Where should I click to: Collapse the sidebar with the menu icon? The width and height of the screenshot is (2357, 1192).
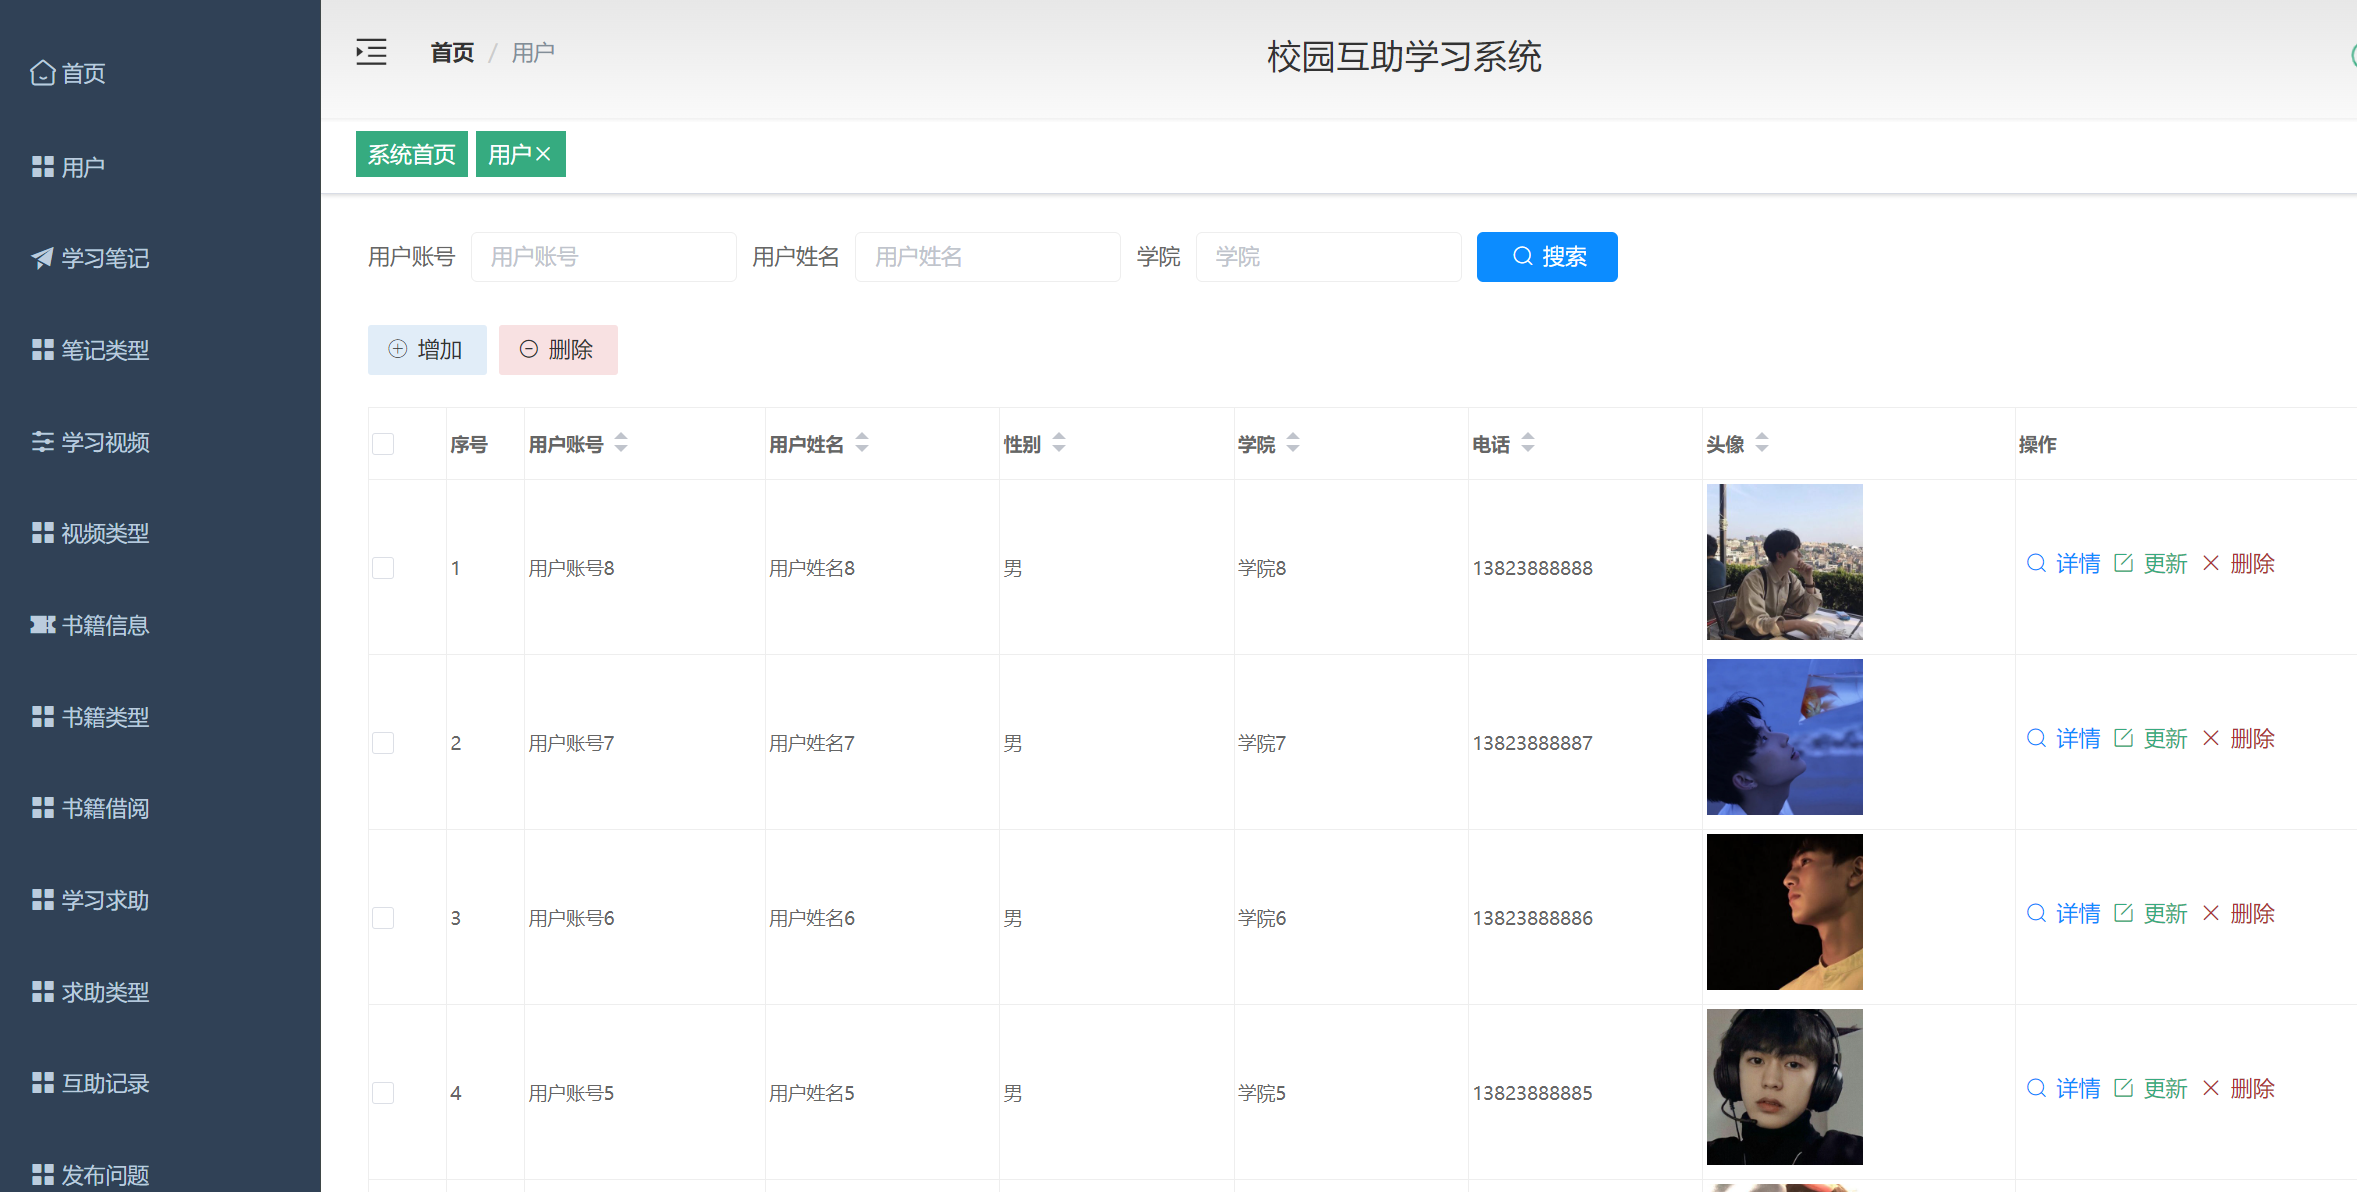pos(371,52)
